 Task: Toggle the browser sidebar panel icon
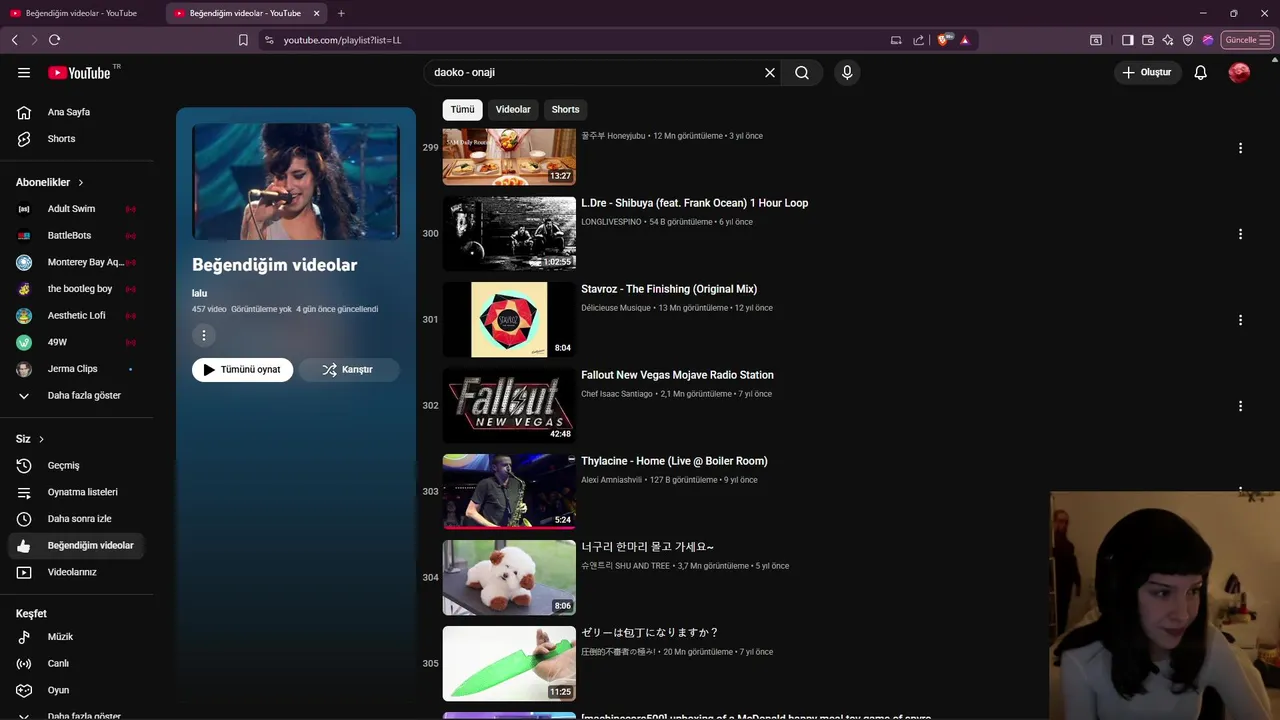pyautogui.click(x=1127, y=40)
